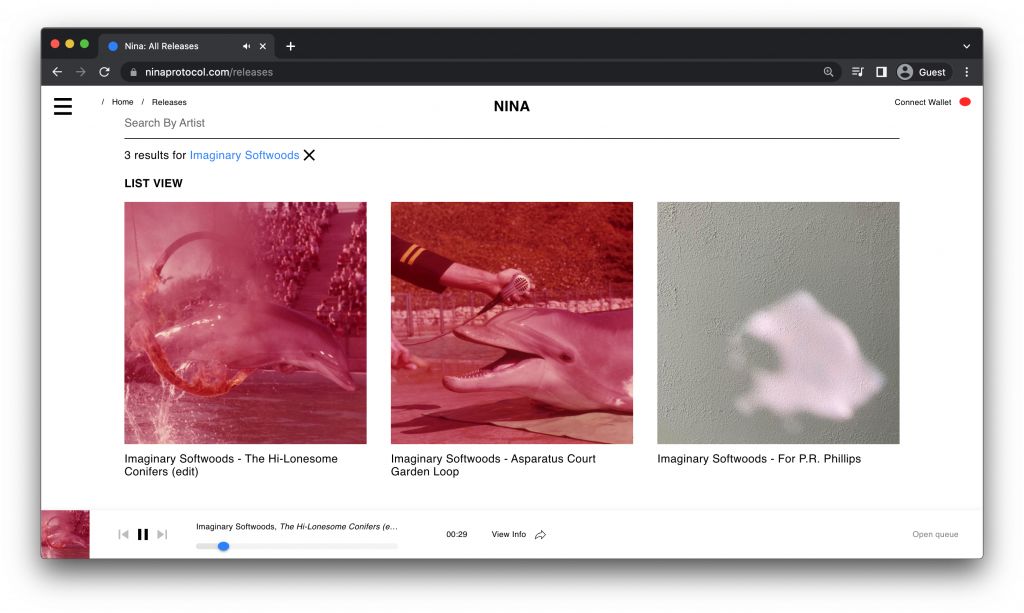Skip to the next track

tap(163, 535)
